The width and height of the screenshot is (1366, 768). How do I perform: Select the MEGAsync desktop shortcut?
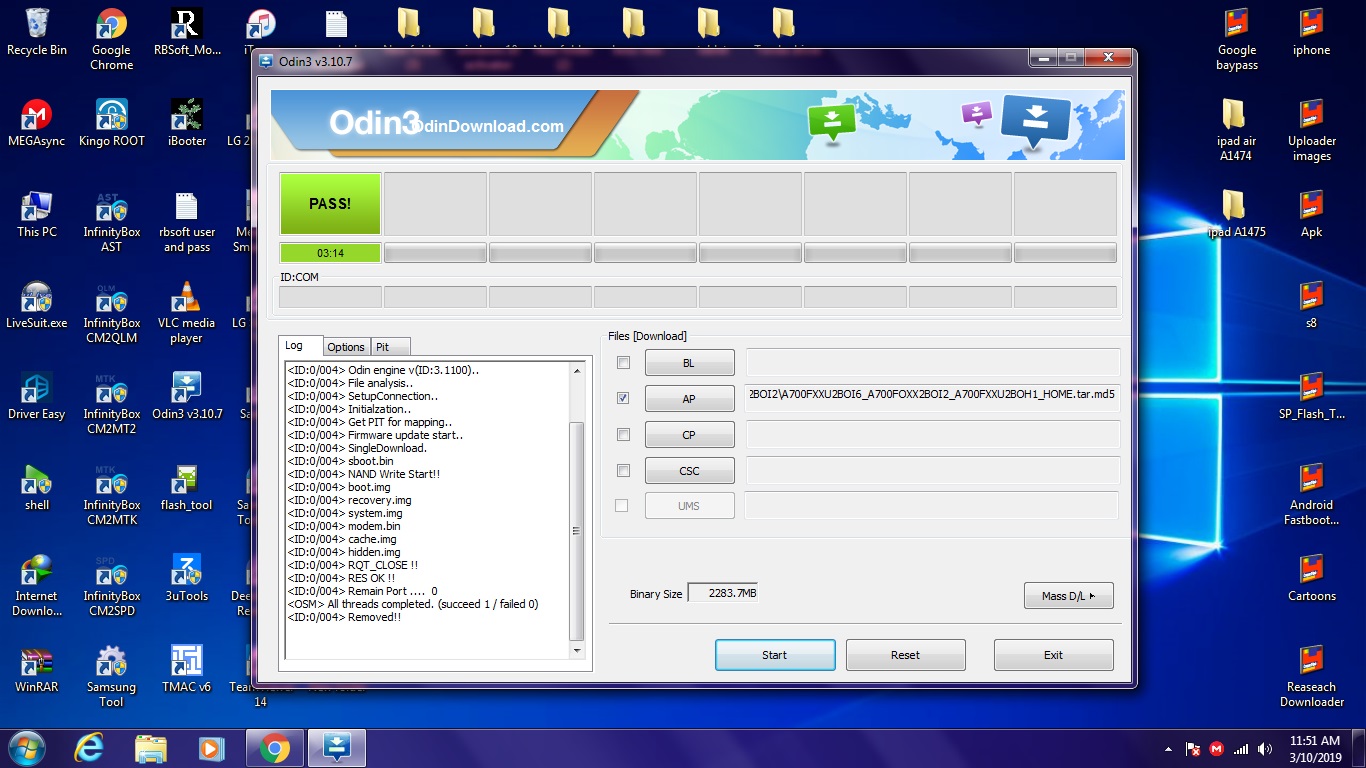[x=37, y=123]
